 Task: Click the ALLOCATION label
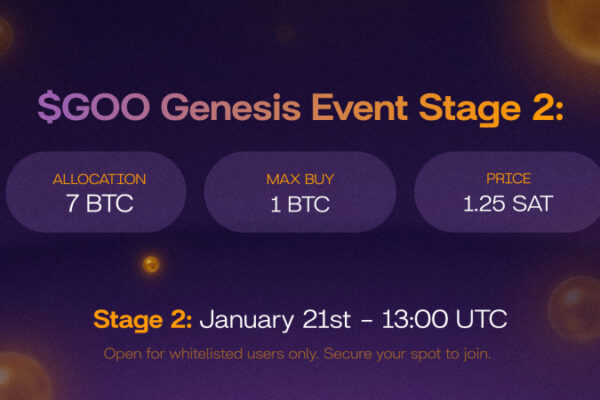point(97,180)
